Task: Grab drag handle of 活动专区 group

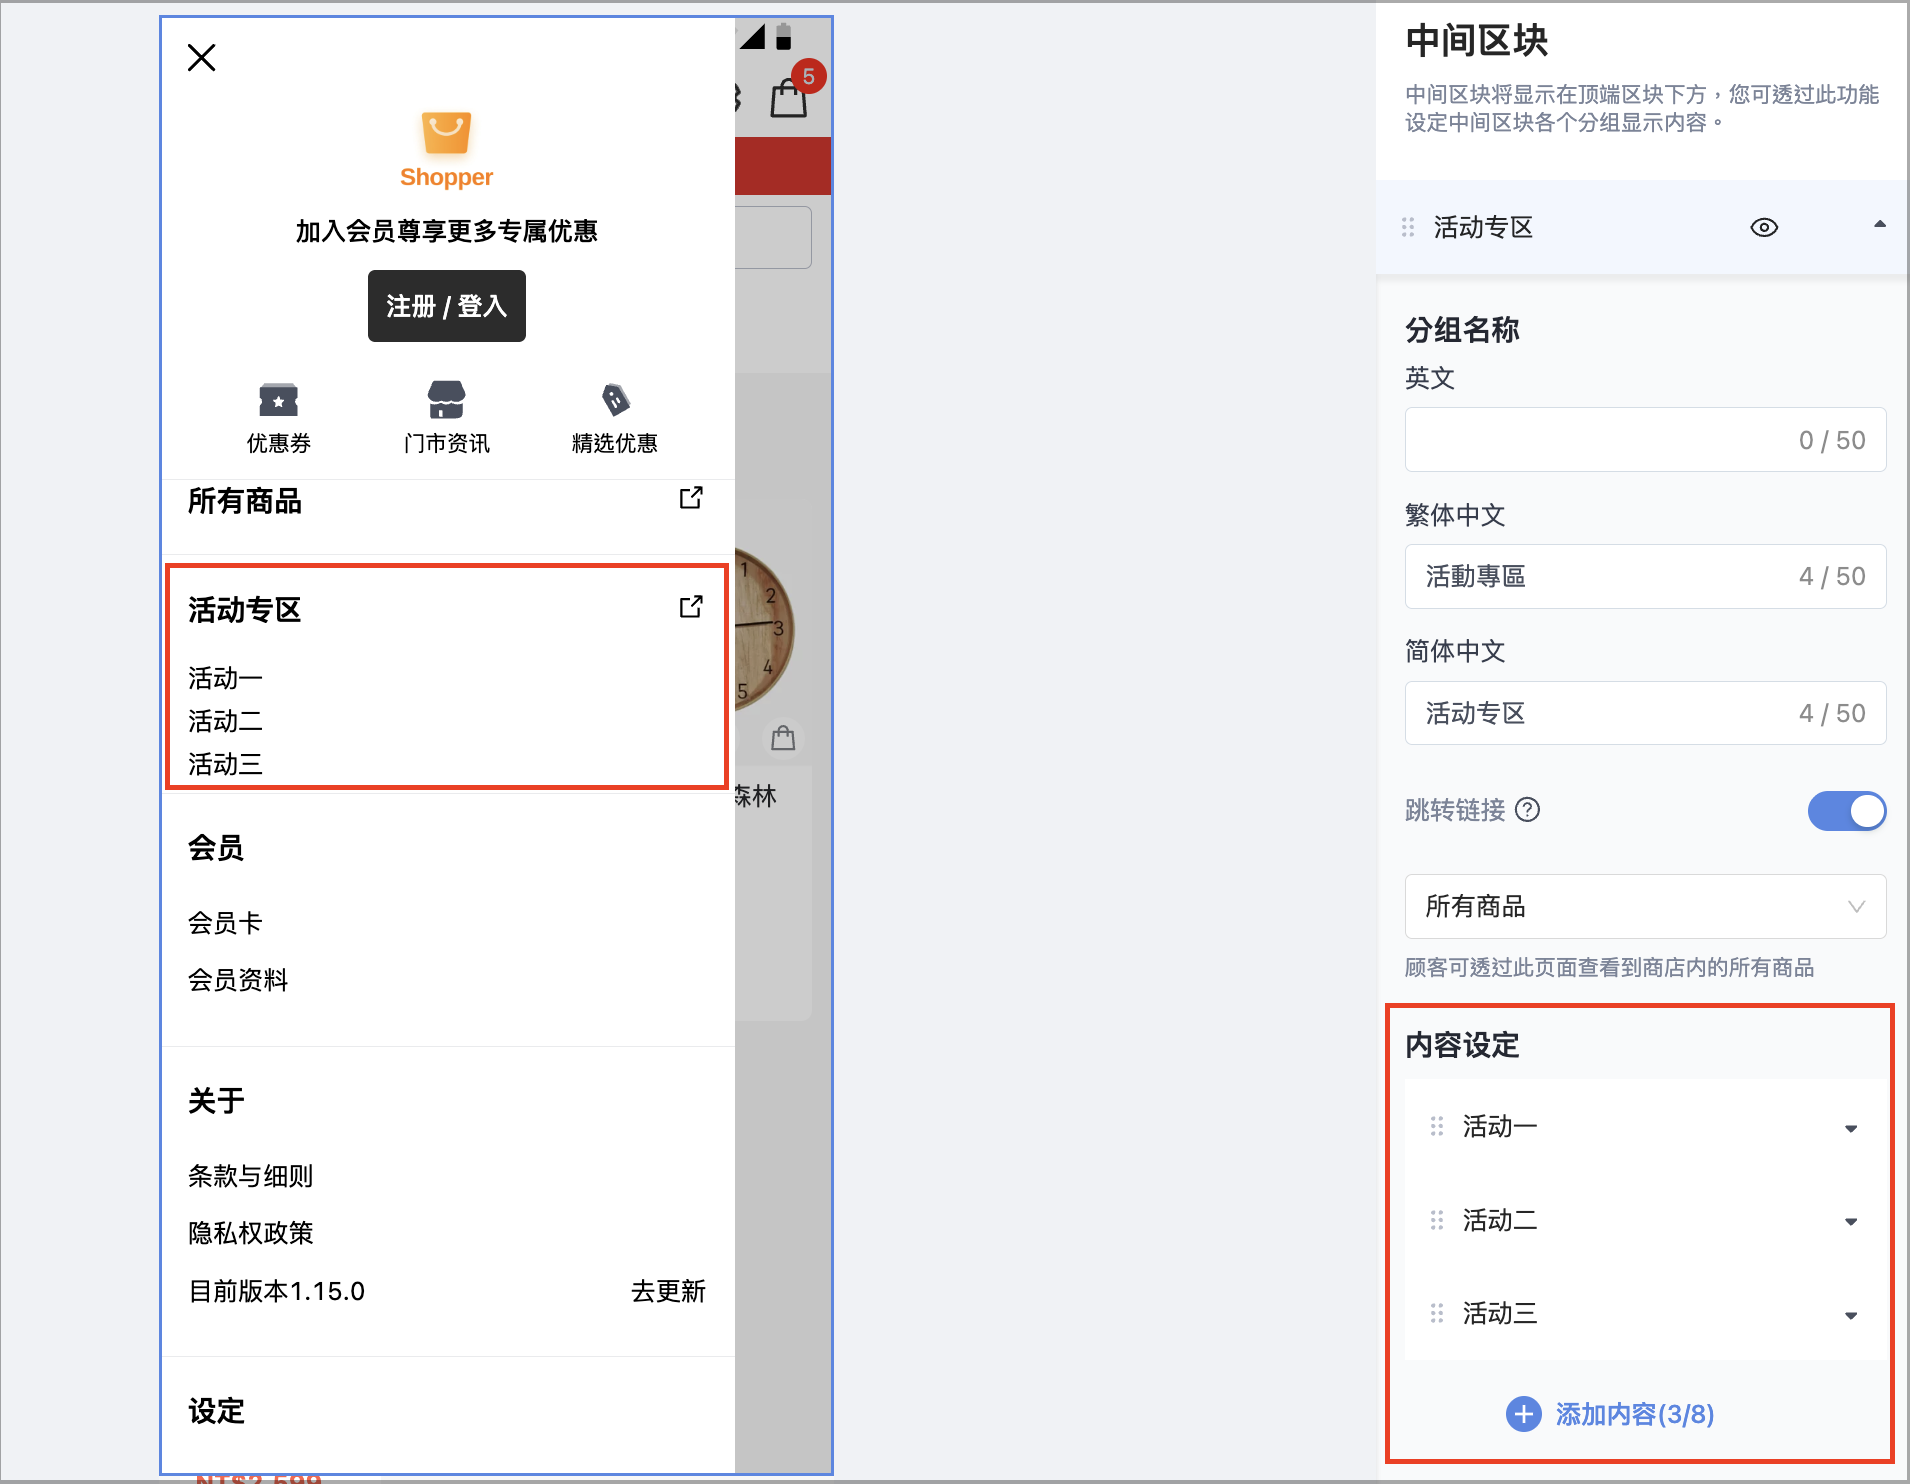Action: click(x=1408, y=228)
